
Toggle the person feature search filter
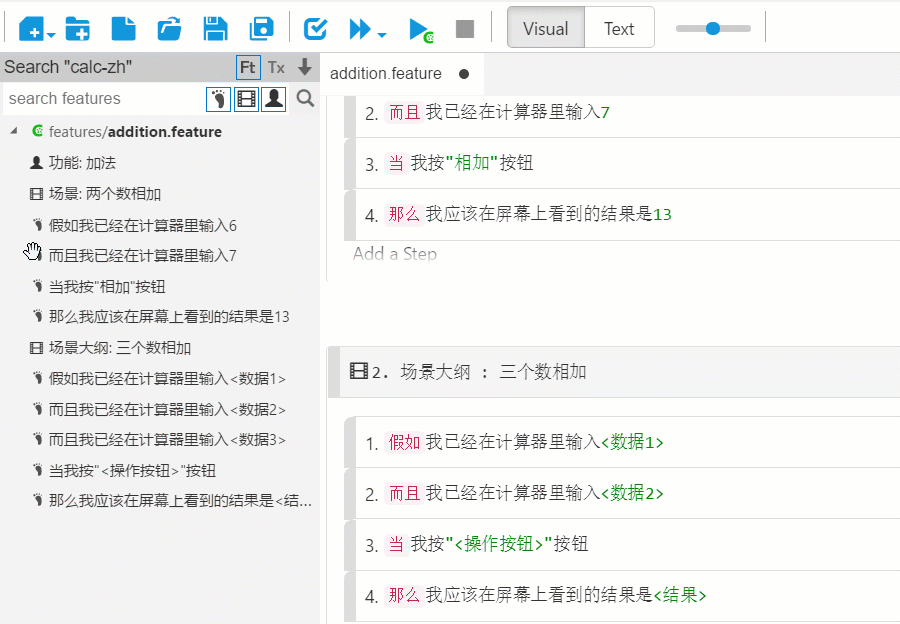click(273, 98)
